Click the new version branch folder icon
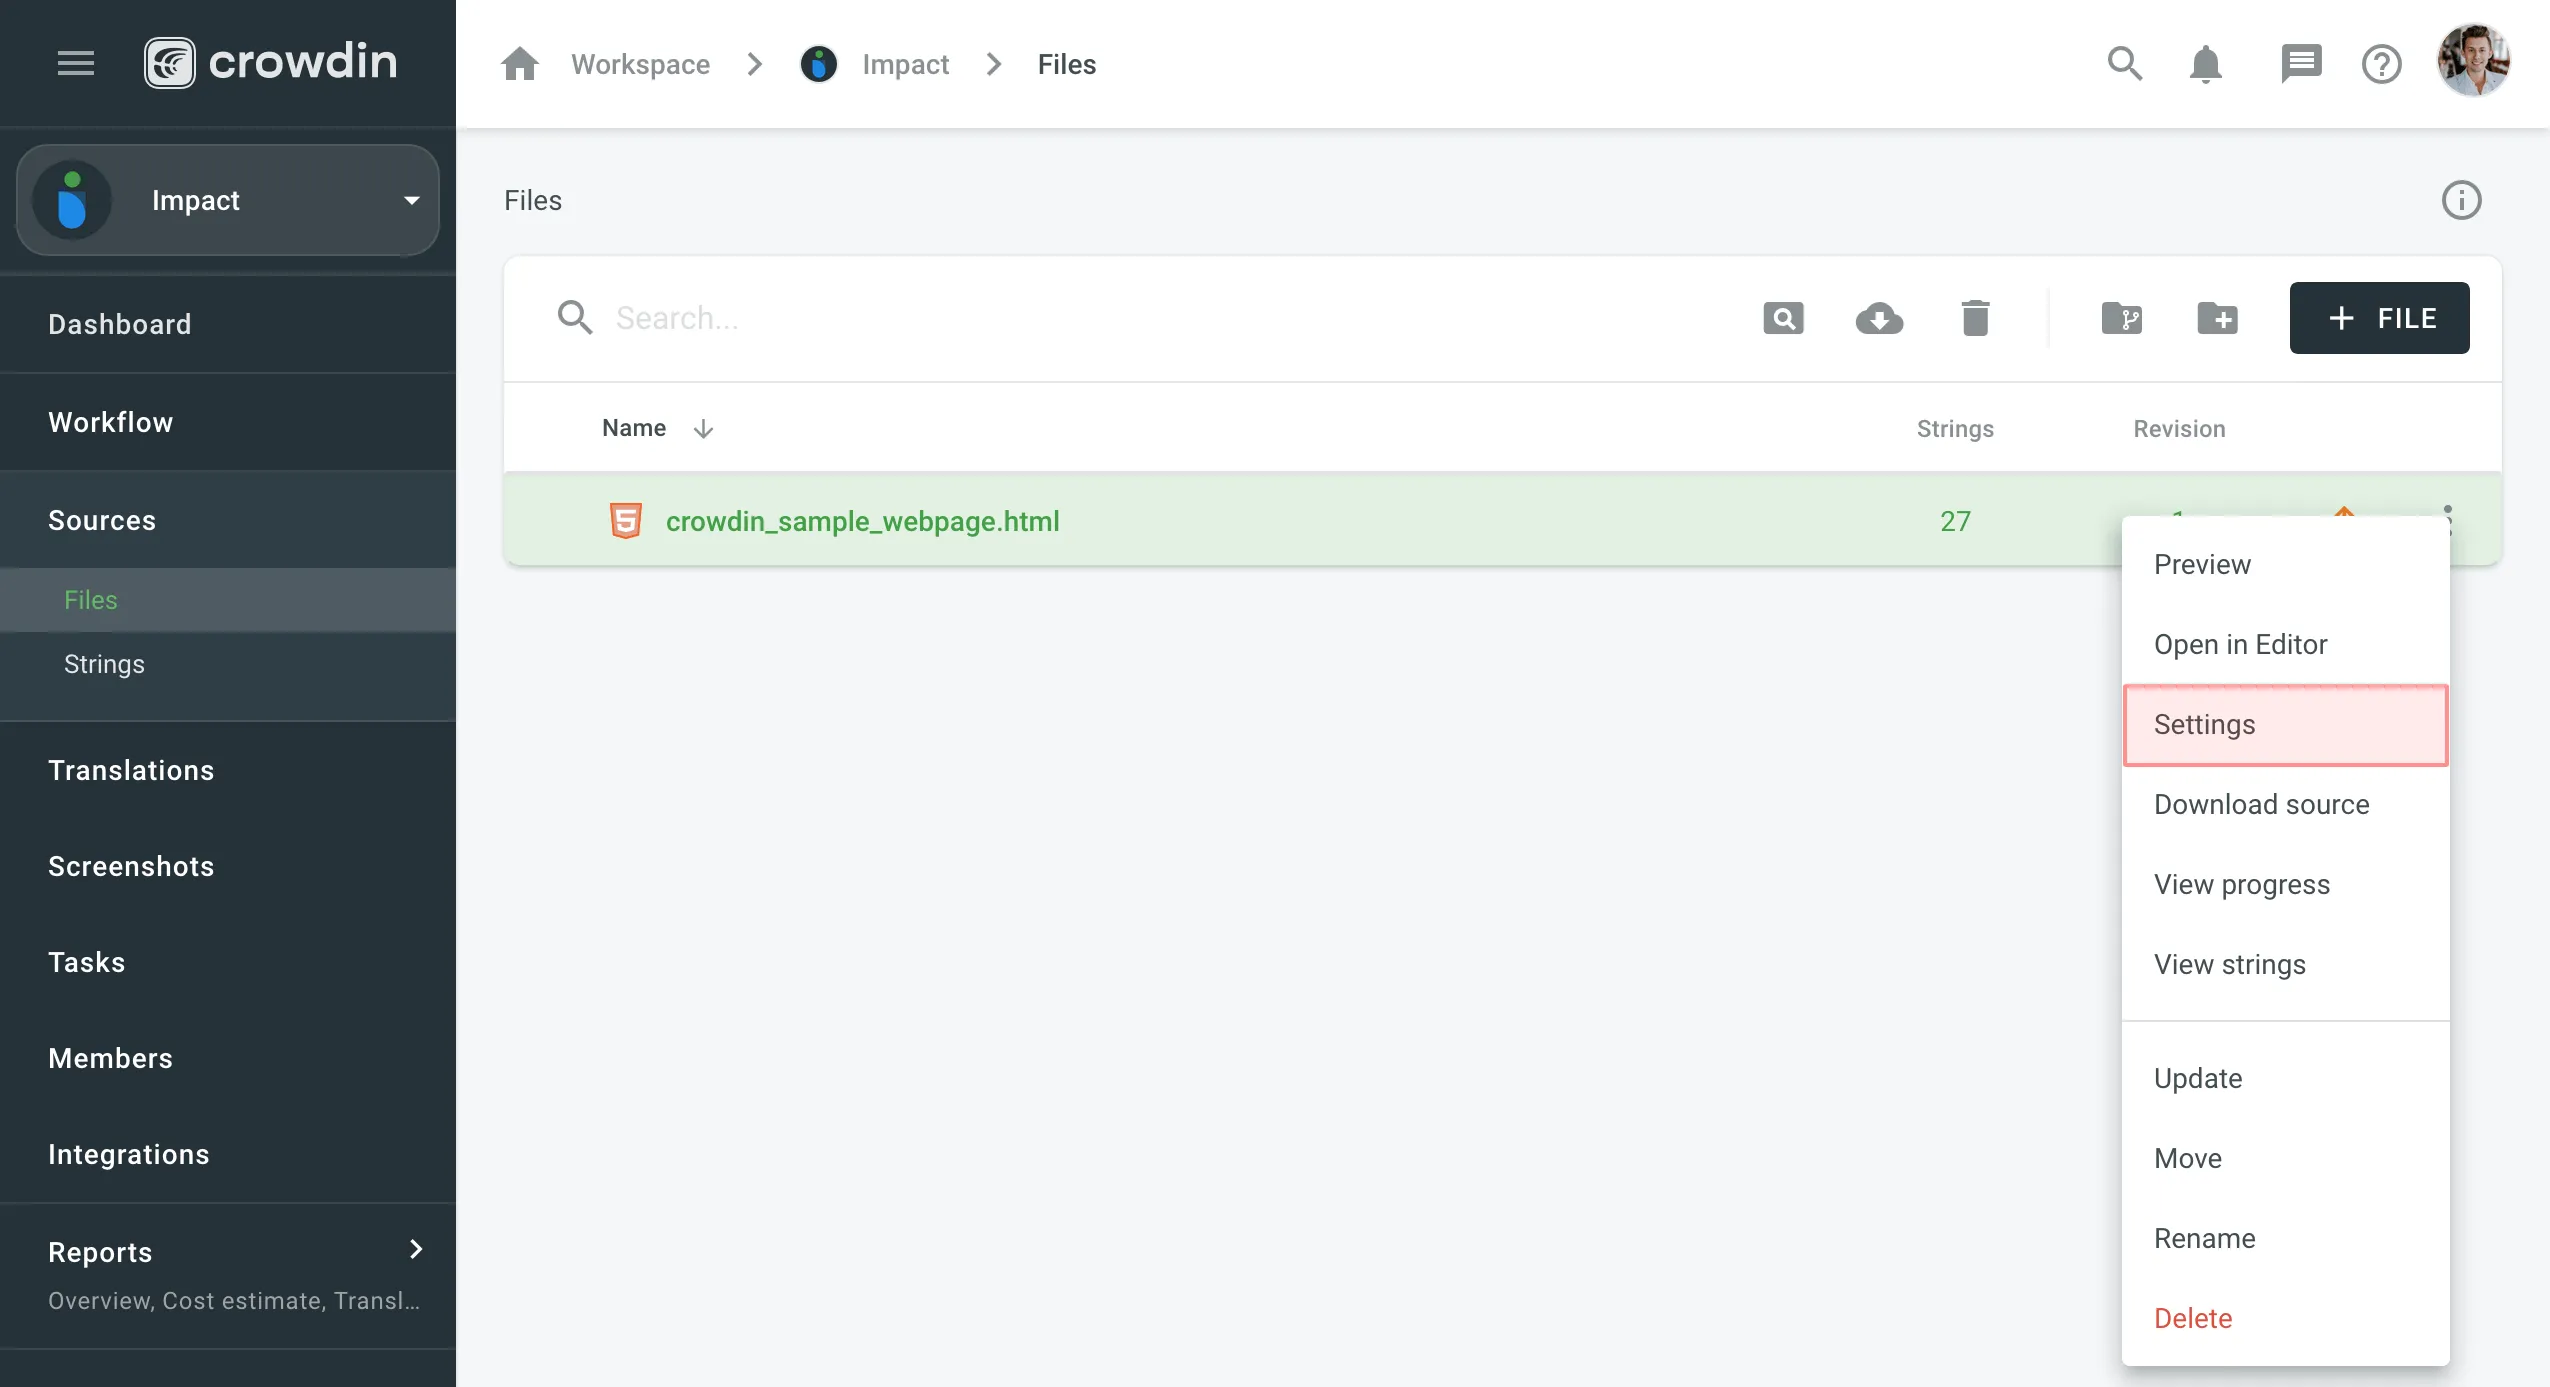 tap(2121, 319)
